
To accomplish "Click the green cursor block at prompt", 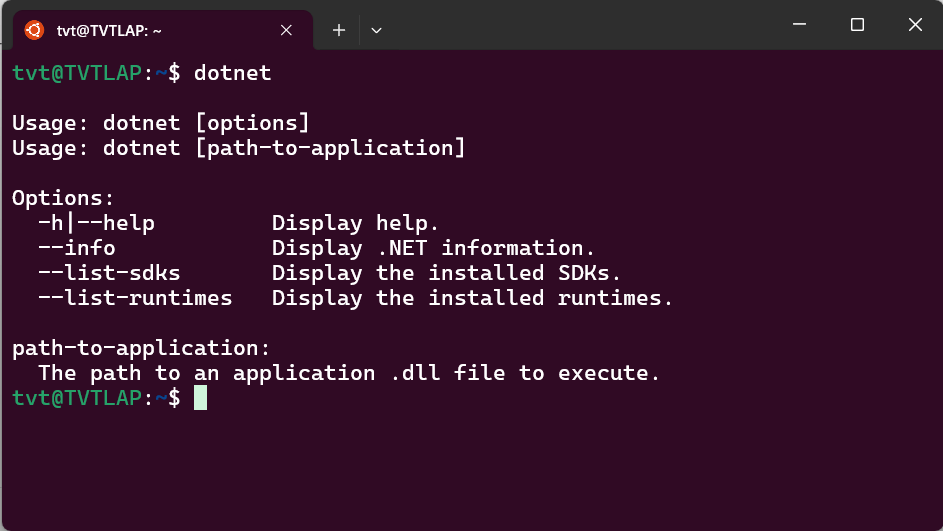I will point(200,397).
